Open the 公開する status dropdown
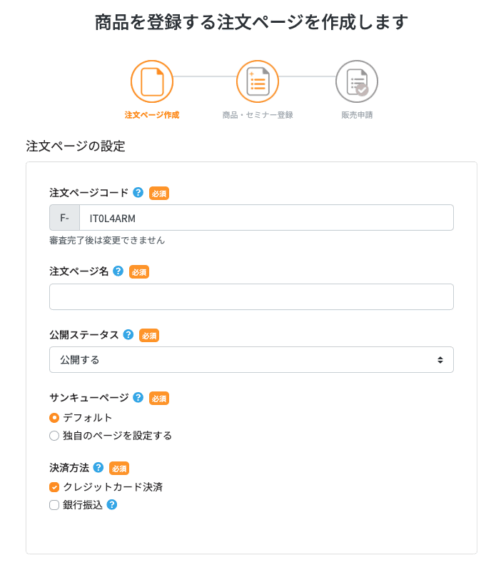501x565 pixels. click(251, 360)
